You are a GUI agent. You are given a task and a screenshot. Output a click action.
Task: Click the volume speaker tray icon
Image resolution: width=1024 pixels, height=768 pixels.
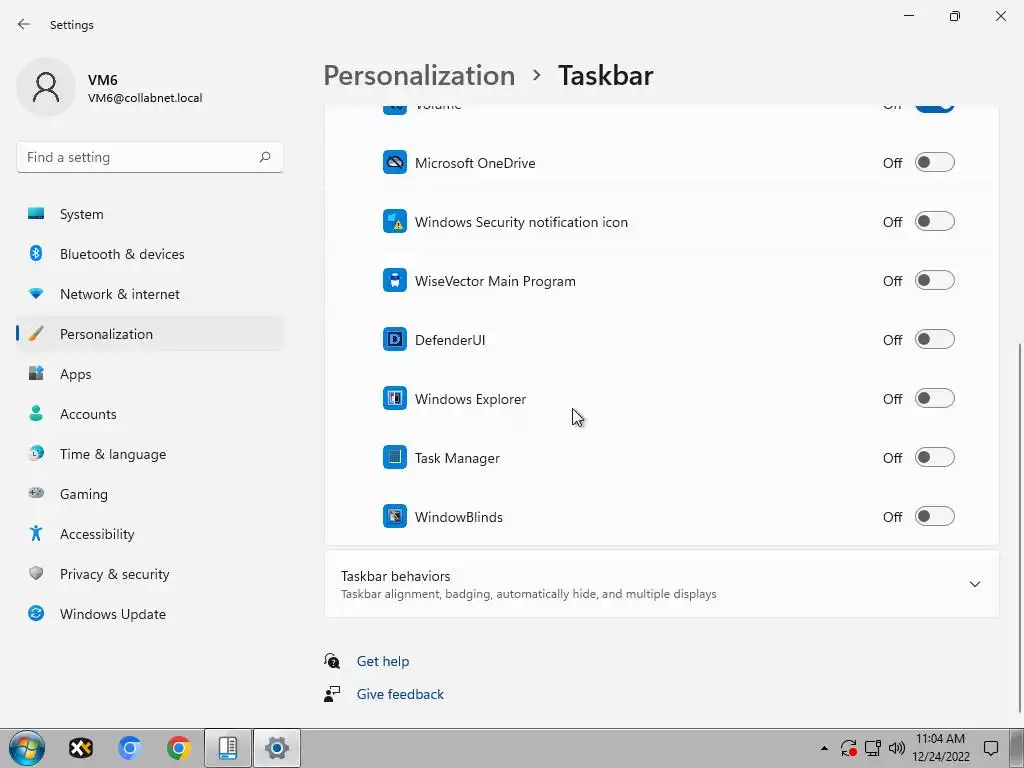tap(897, 748)
